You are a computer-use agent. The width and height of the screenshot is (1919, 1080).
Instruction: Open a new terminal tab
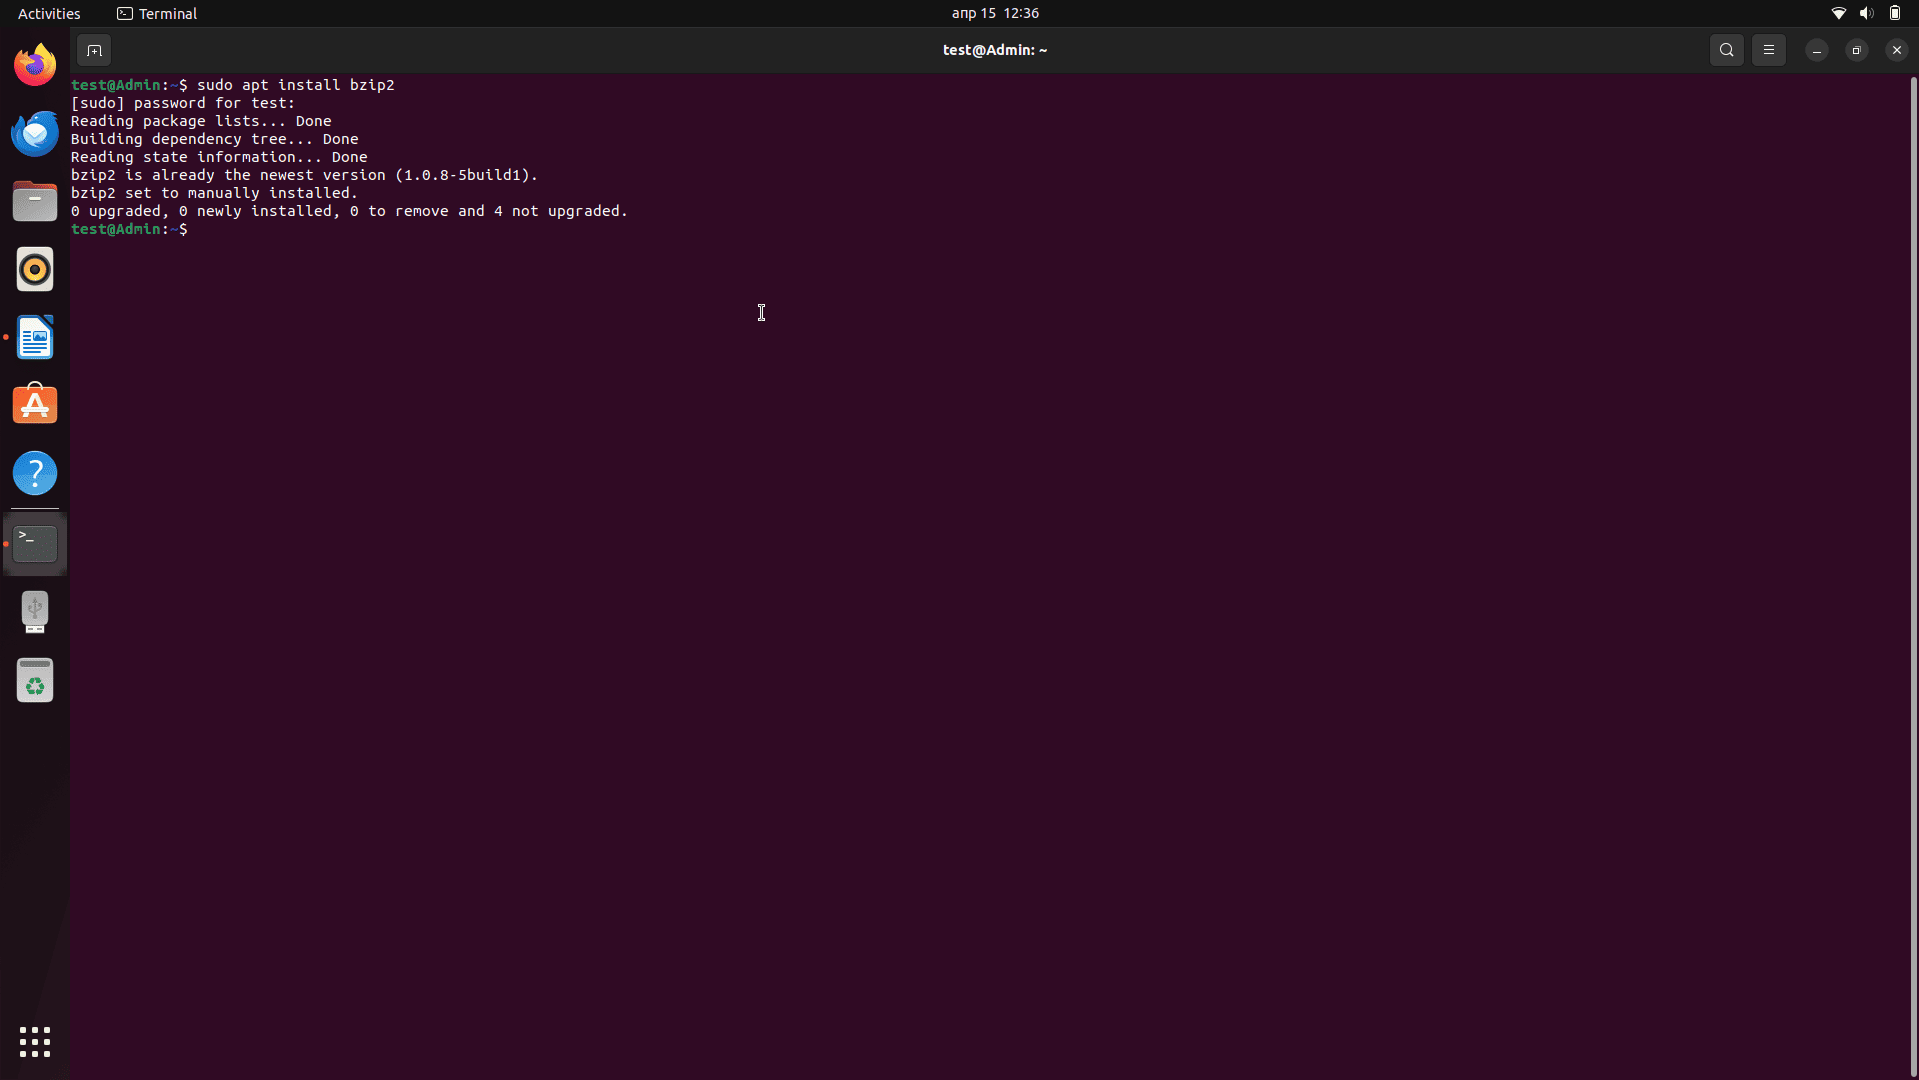94,50
